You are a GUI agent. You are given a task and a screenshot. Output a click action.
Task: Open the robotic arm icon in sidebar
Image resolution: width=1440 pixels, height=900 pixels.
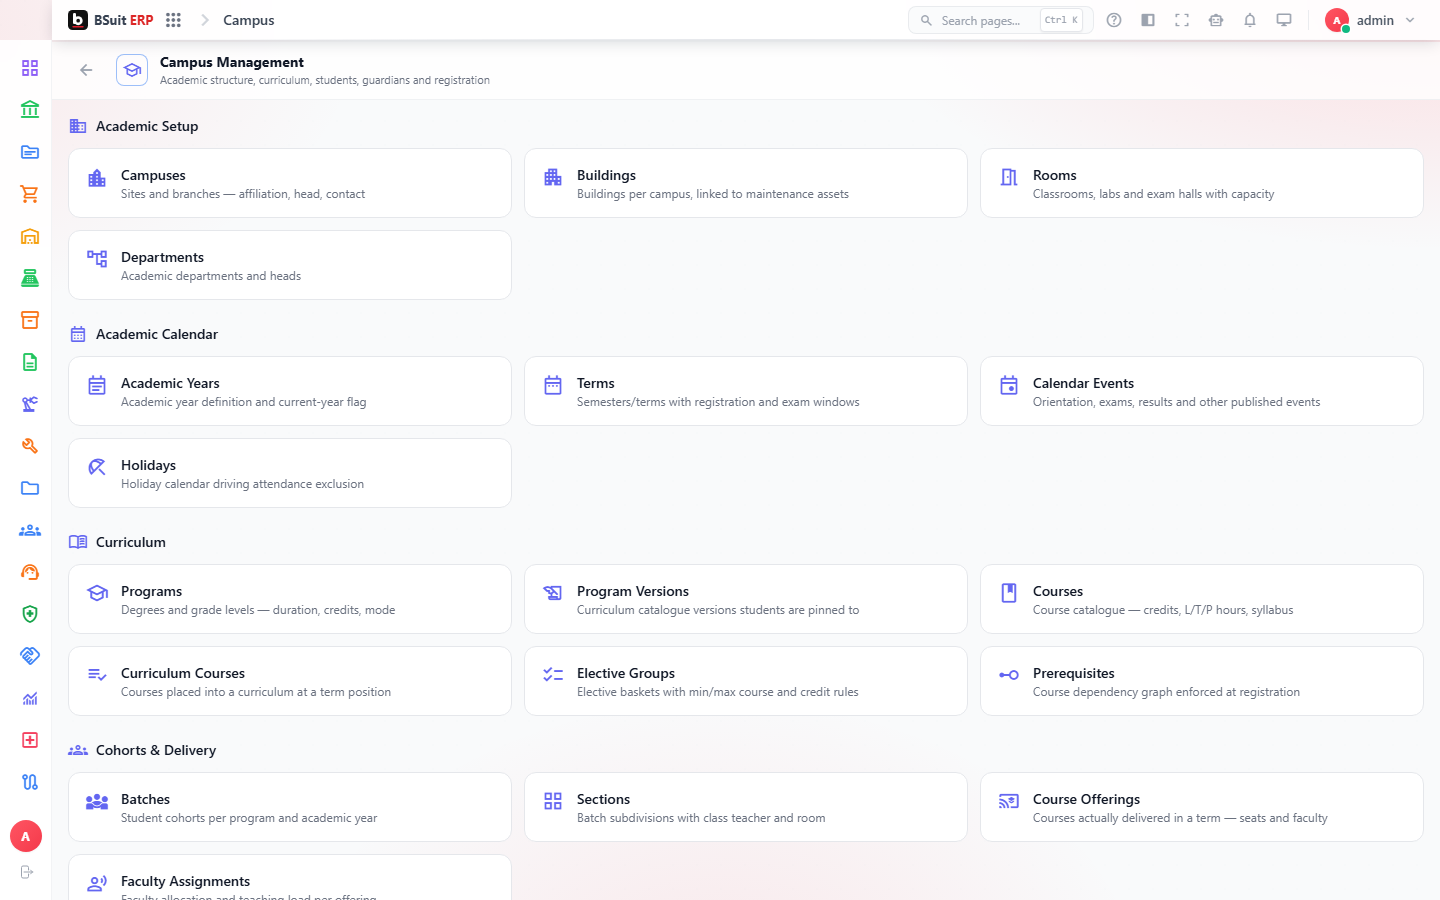[30, 404]
